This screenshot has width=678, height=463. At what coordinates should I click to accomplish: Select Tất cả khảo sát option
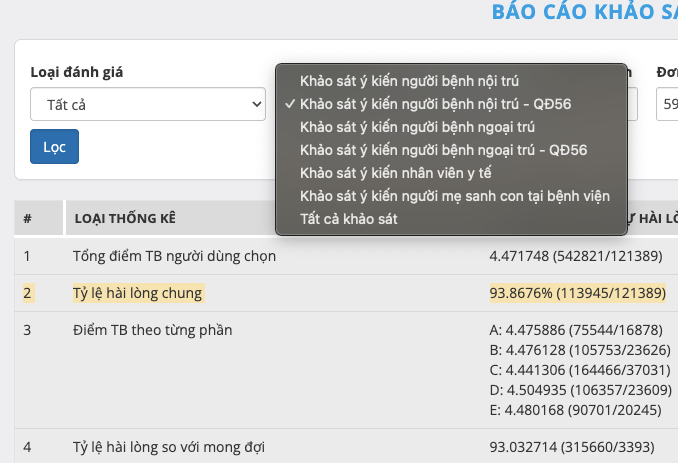[x=349, y=218]
